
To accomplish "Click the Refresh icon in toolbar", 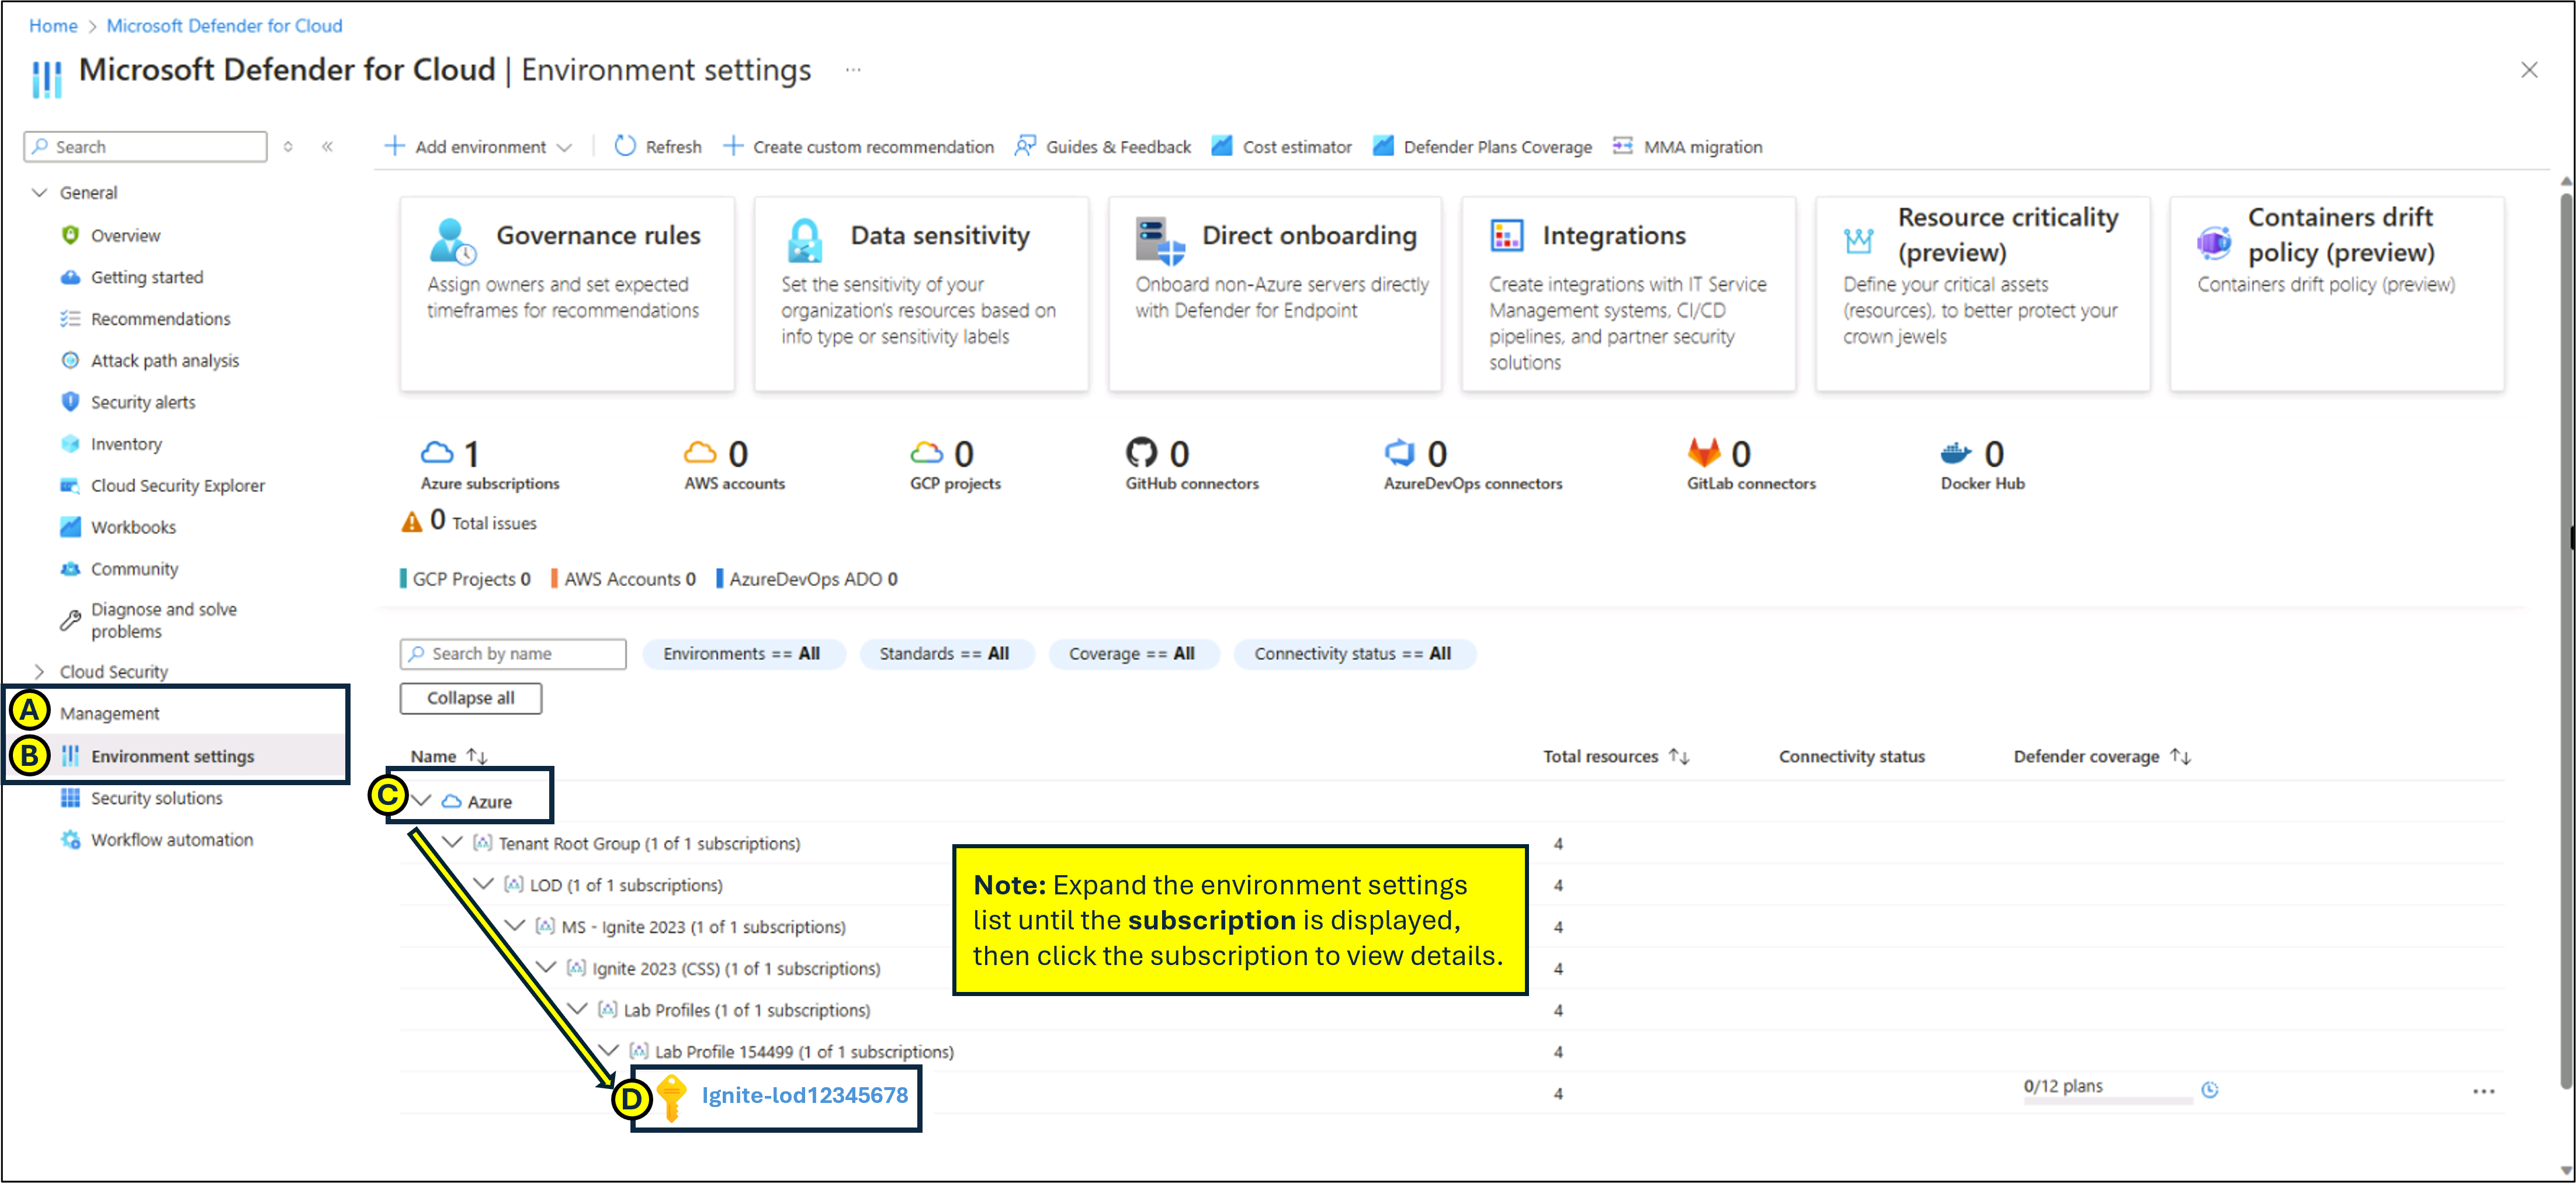I will click(625, 146).
